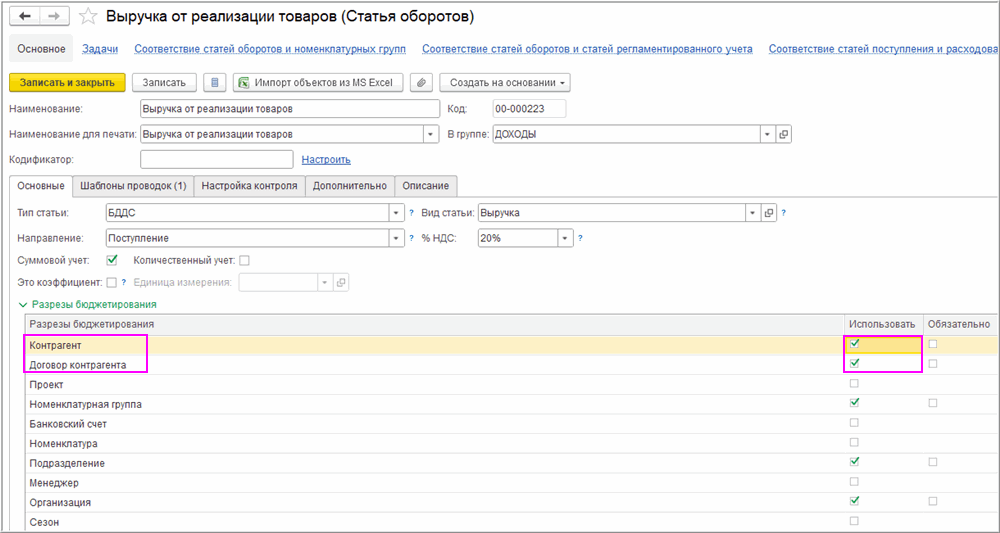
Task: Open the selected ДОХОДЫ group with the open icon
Action: [783, 134]
